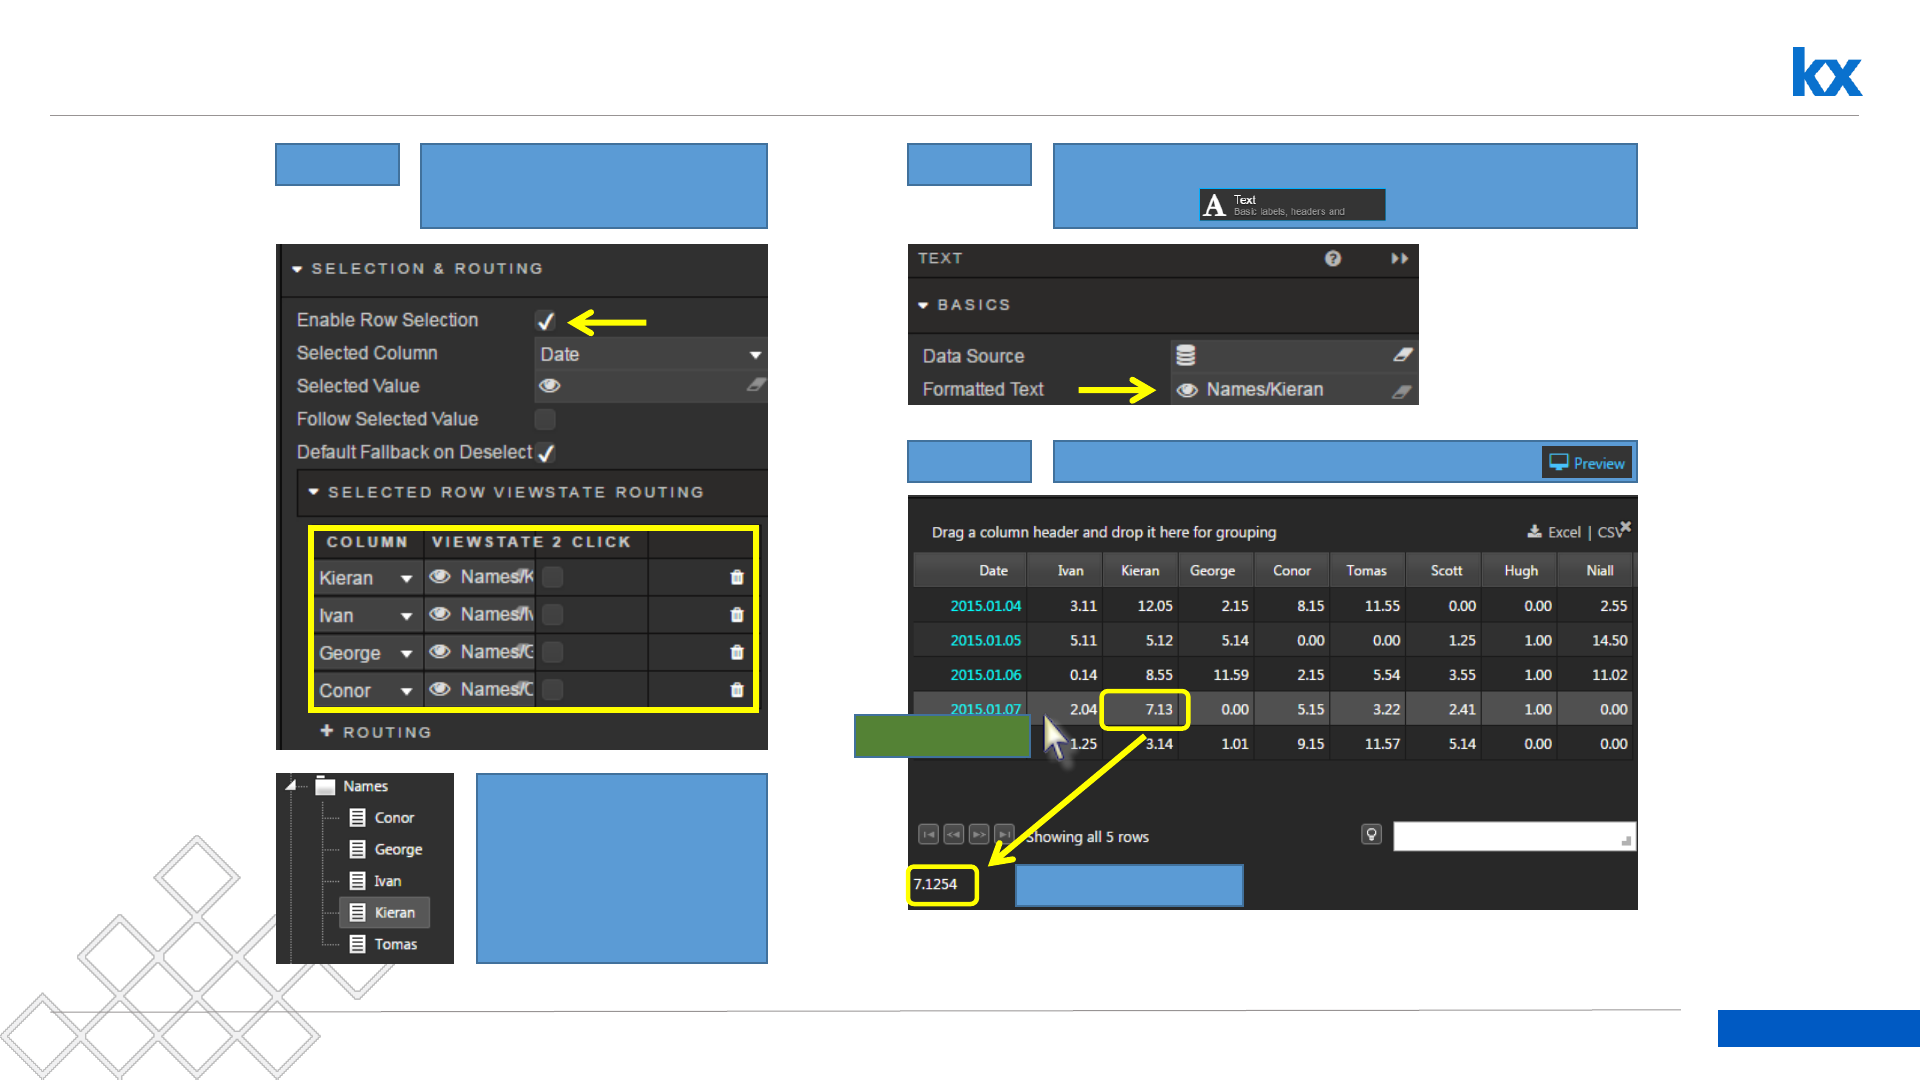The height and width of the screenshot is (1080, 1920).
Task: Open the Ivan column dropdown
Action: (406, 616)
